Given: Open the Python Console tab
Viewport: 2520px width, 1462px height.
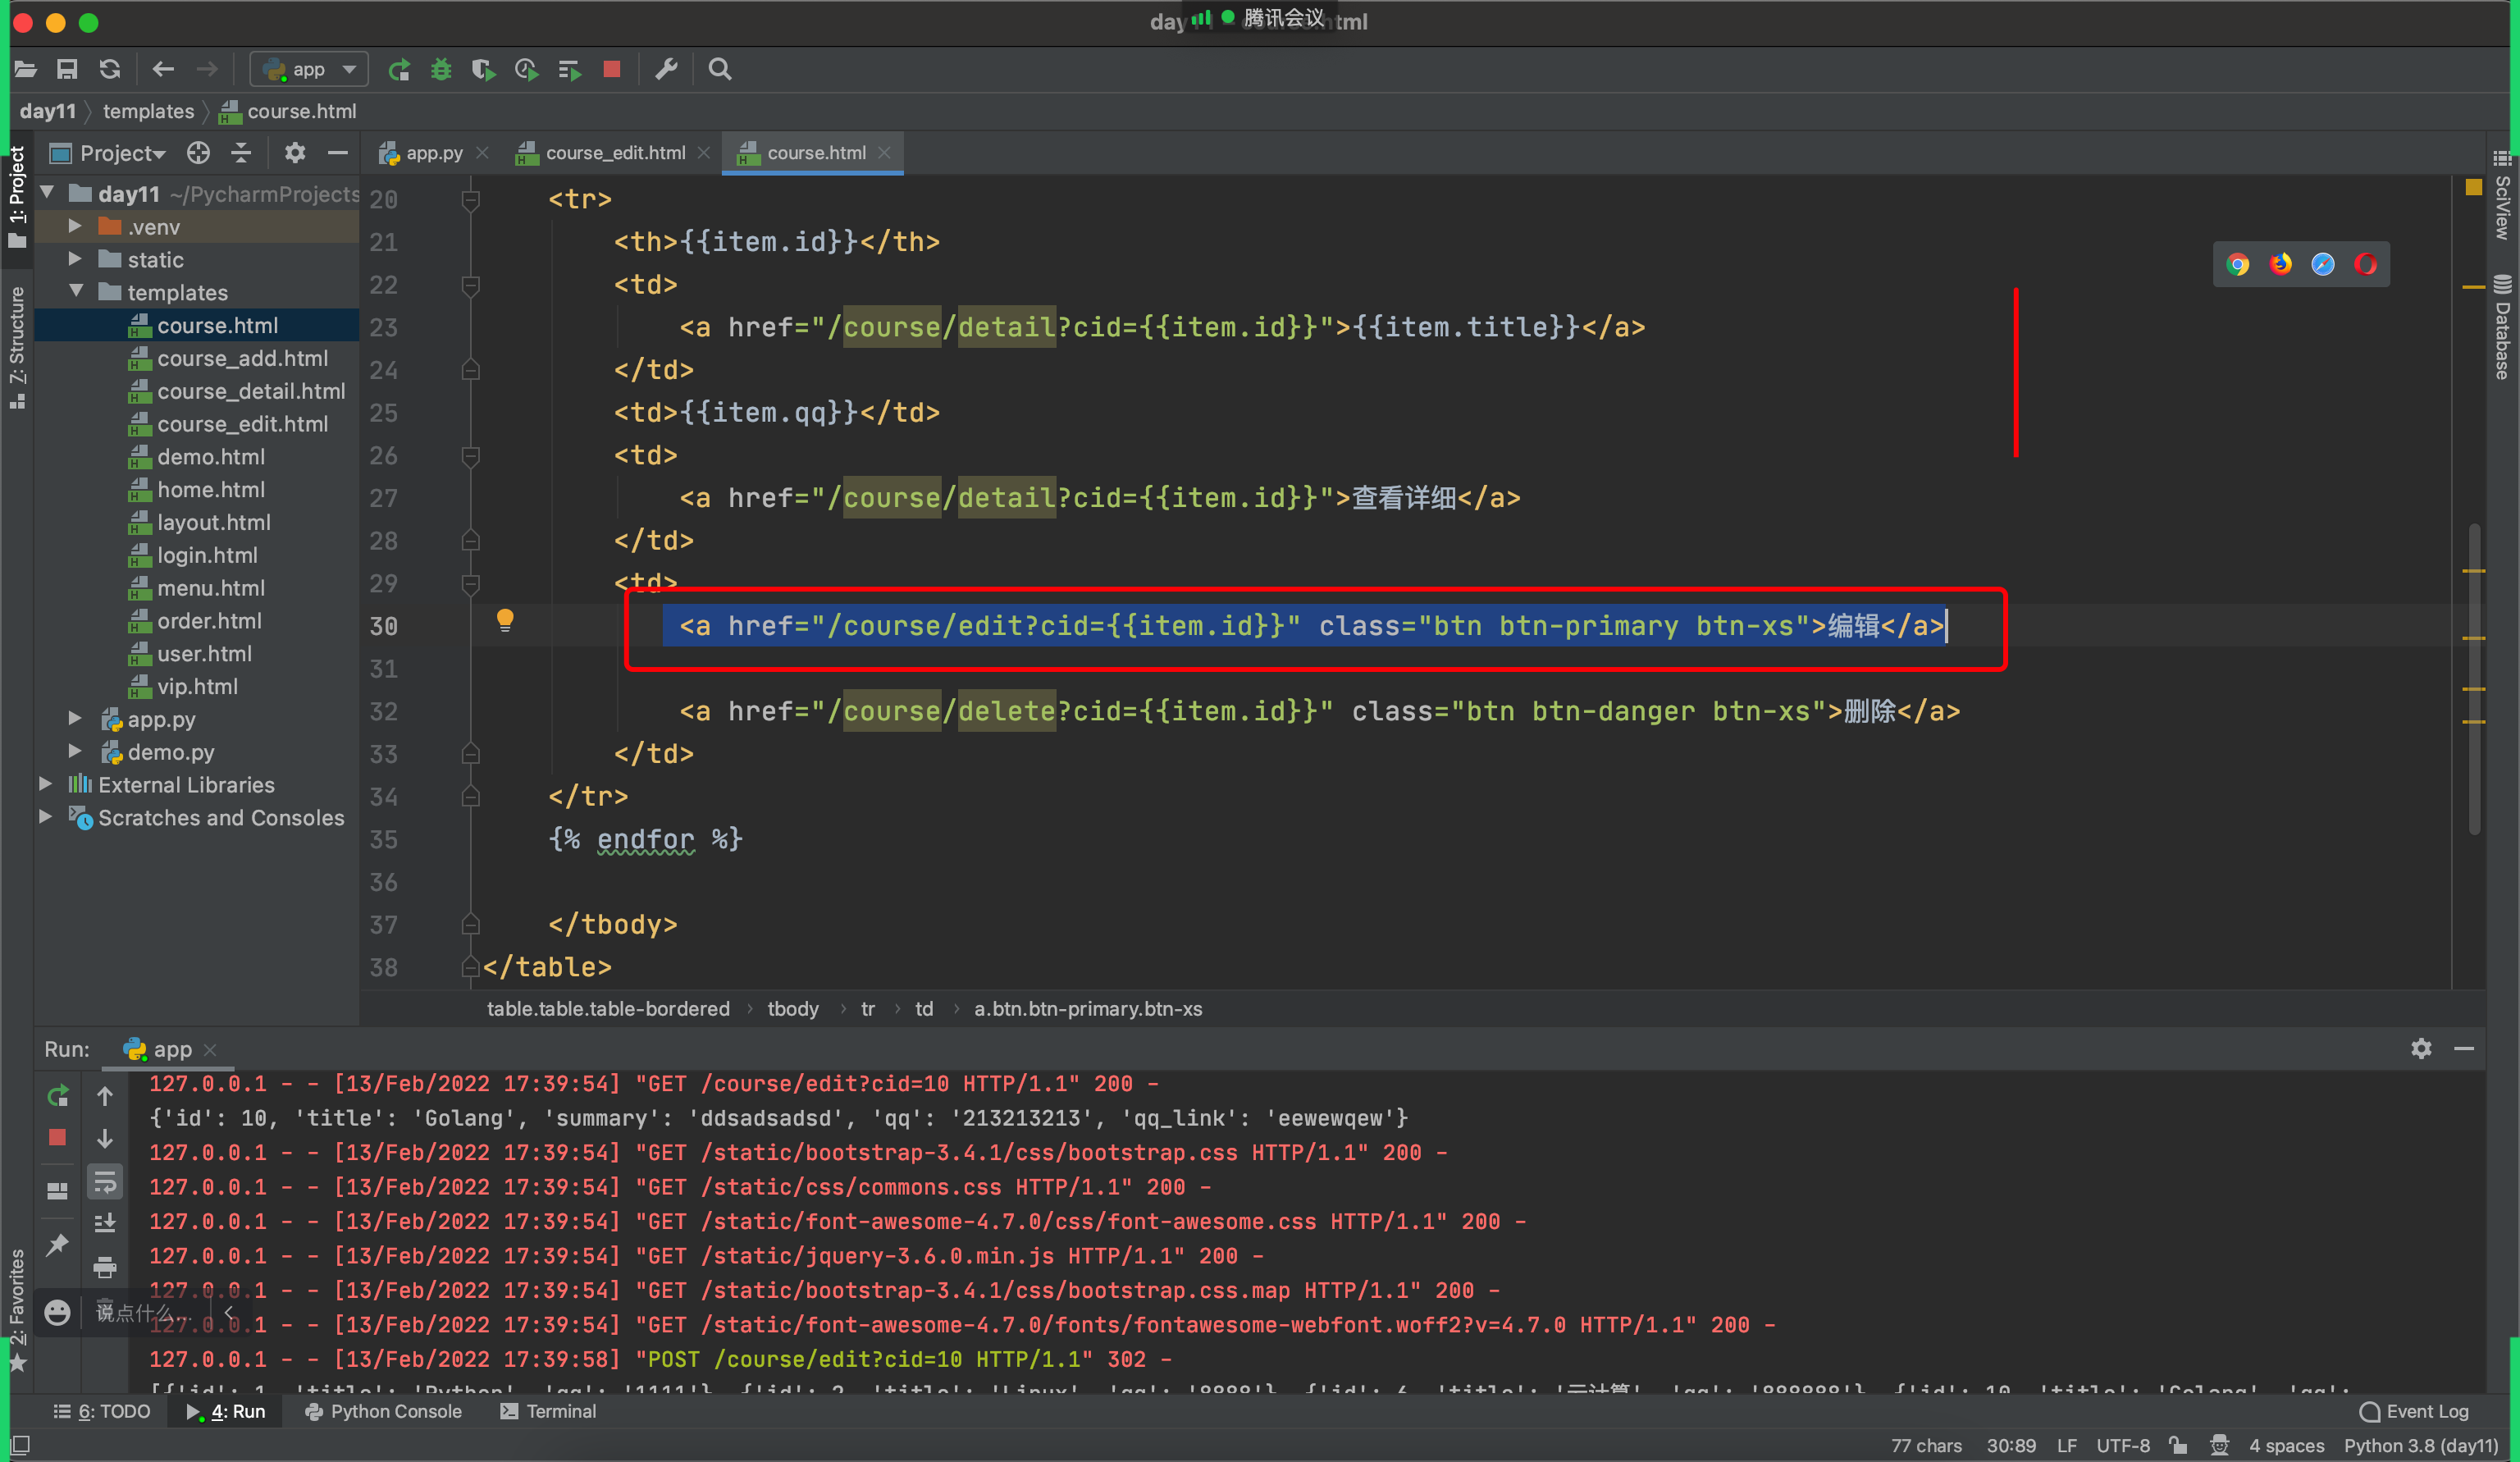Looking at the screenshot, I should [383, 1411].
